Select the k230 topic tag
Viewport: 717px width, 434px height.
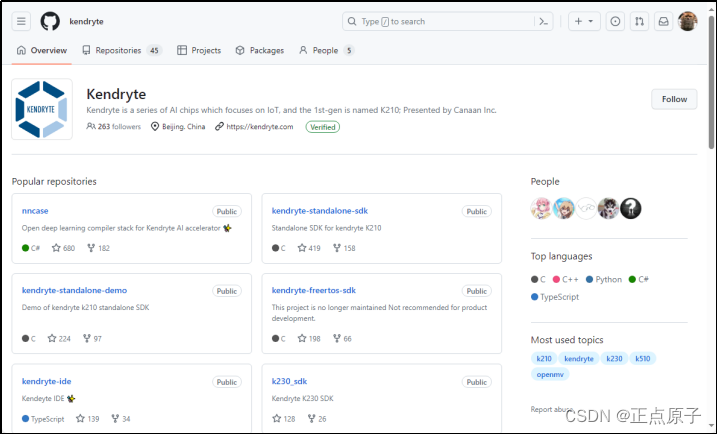point(614,359)
